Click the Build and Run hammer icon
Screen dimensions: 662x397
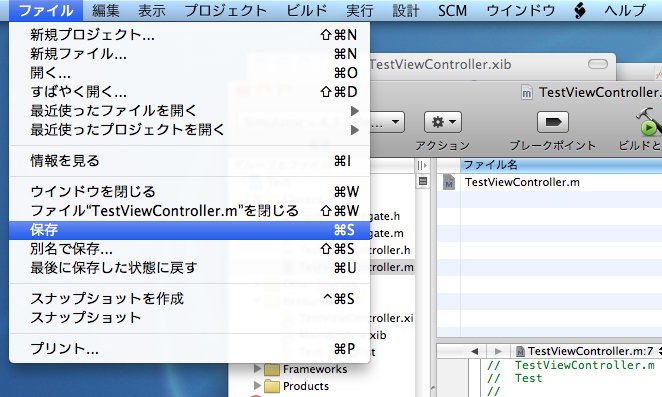click(x=648, y=122)
